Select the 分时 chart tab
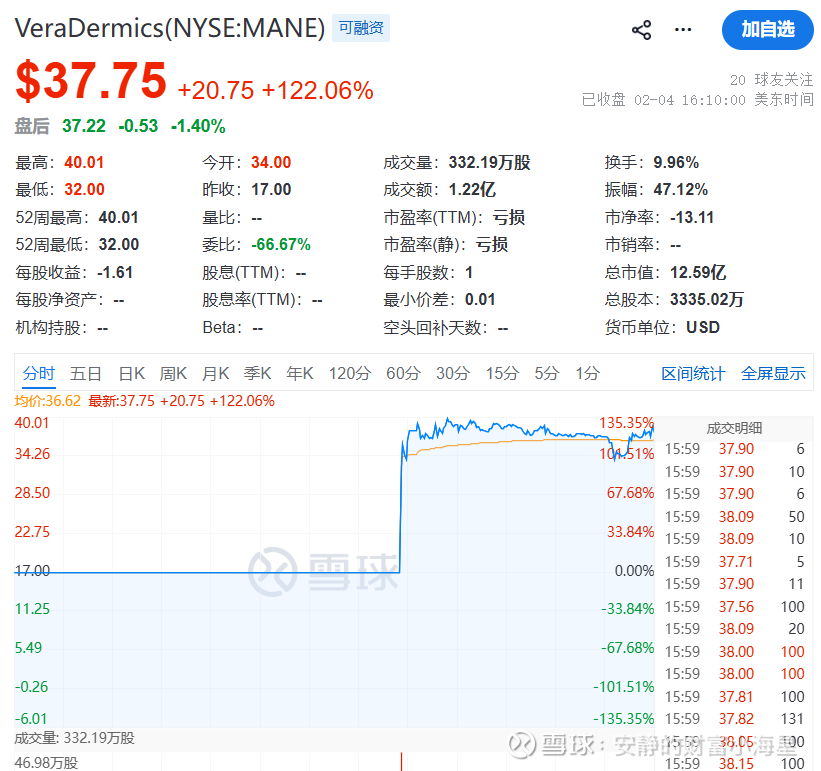The height and width of the screenshot is (771, 821). pyautogui.click(x=39, y=373)
